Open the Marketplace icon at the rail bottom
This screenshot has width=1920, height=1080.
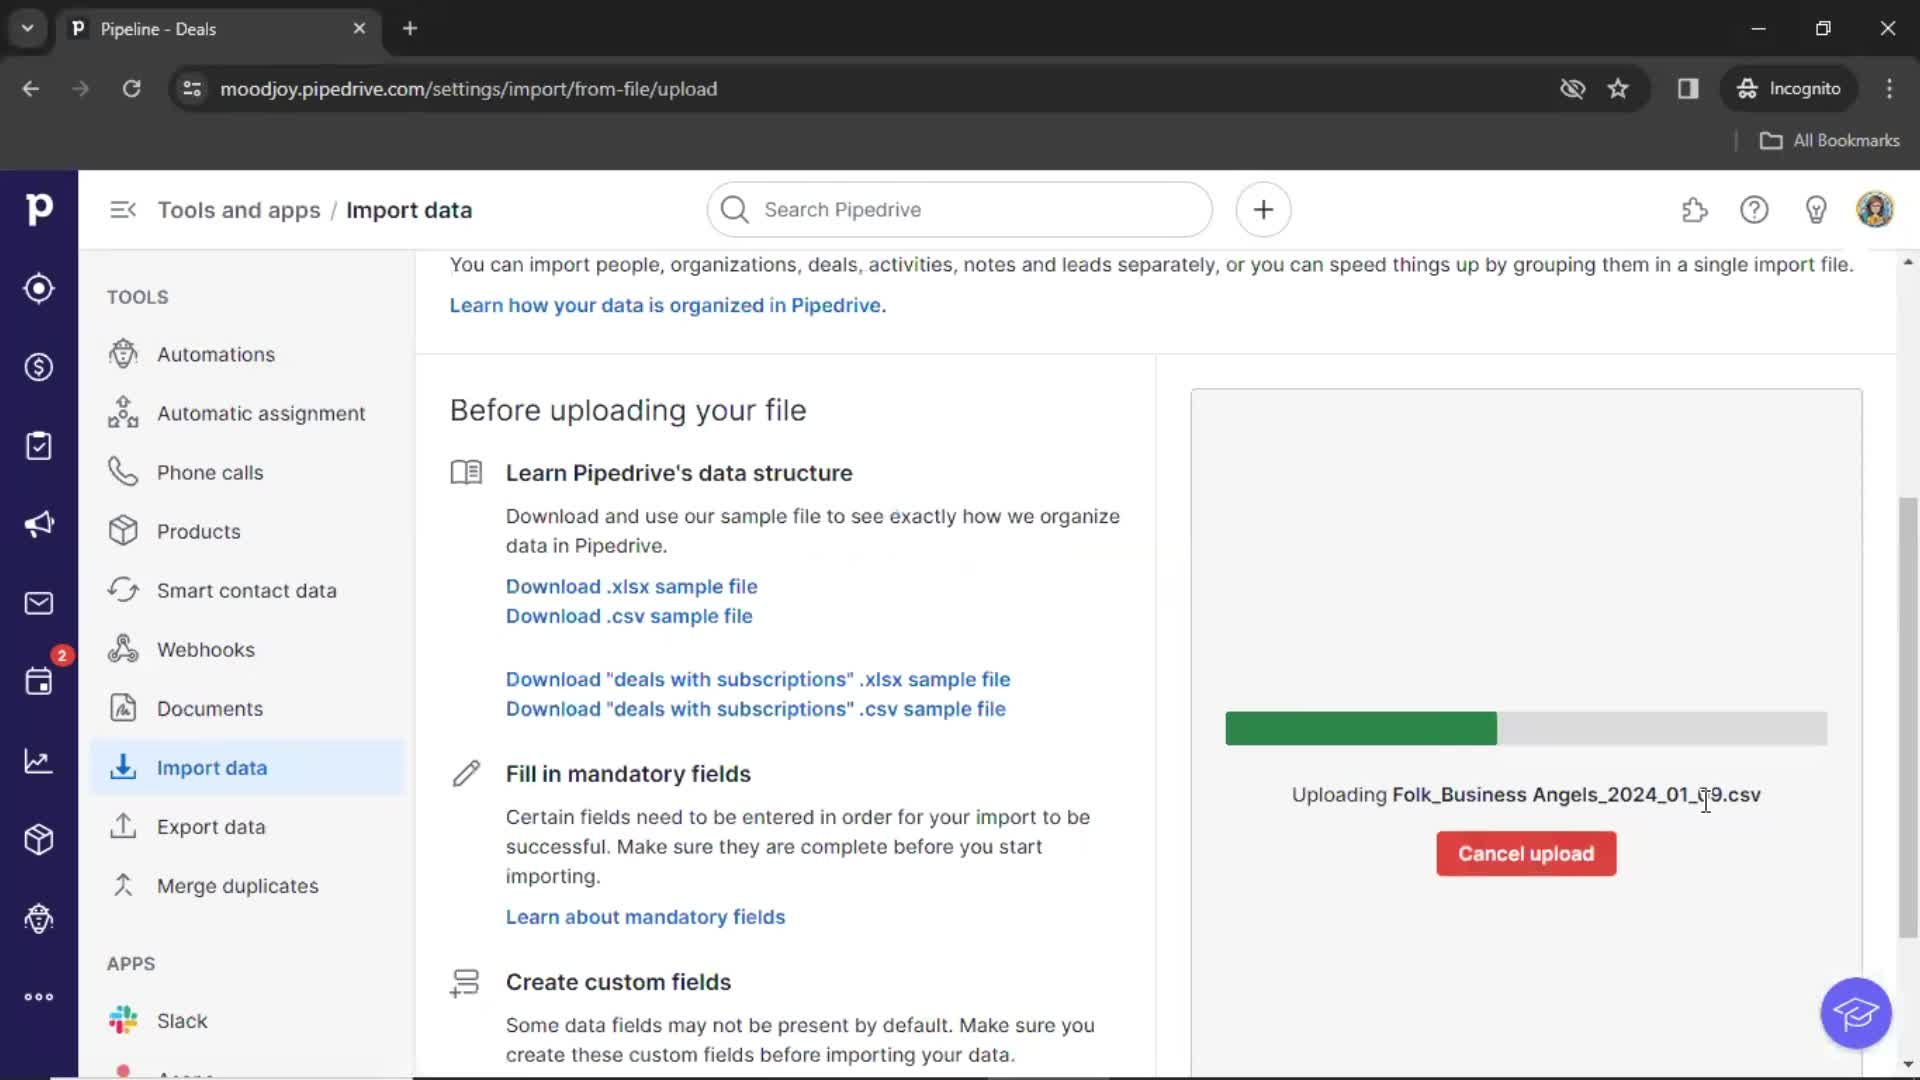38,918
